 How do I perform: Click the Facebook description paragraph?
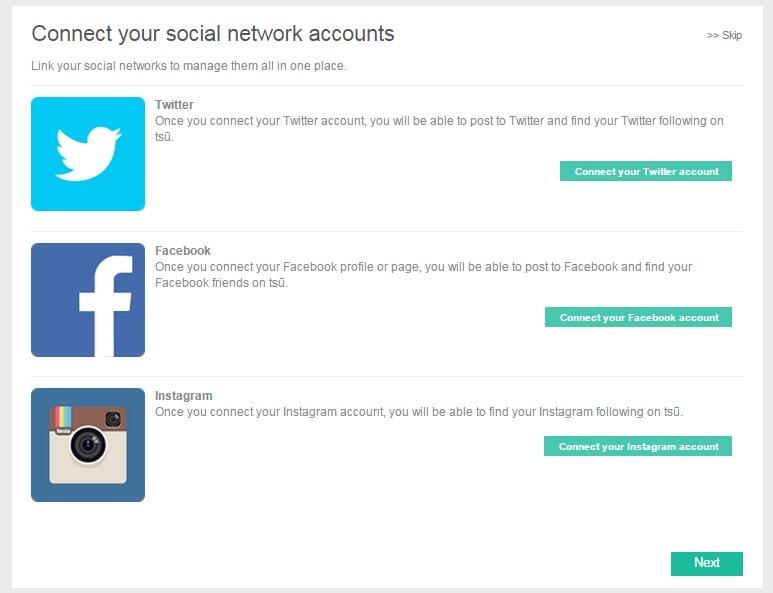pos(423,275)
